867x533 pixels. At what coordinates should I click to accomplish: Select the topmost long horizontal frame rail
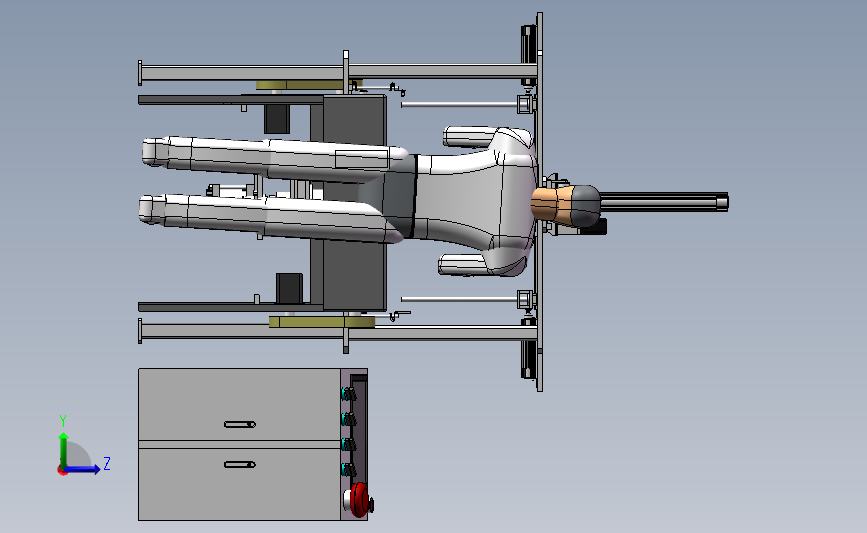[337, 72]
